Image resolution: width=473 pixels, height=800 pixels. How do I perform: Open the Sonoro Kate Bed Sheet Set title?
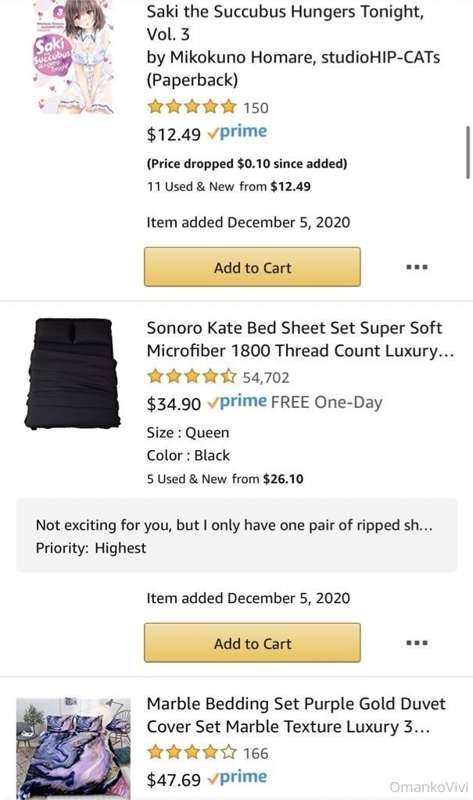pos(300,339)
